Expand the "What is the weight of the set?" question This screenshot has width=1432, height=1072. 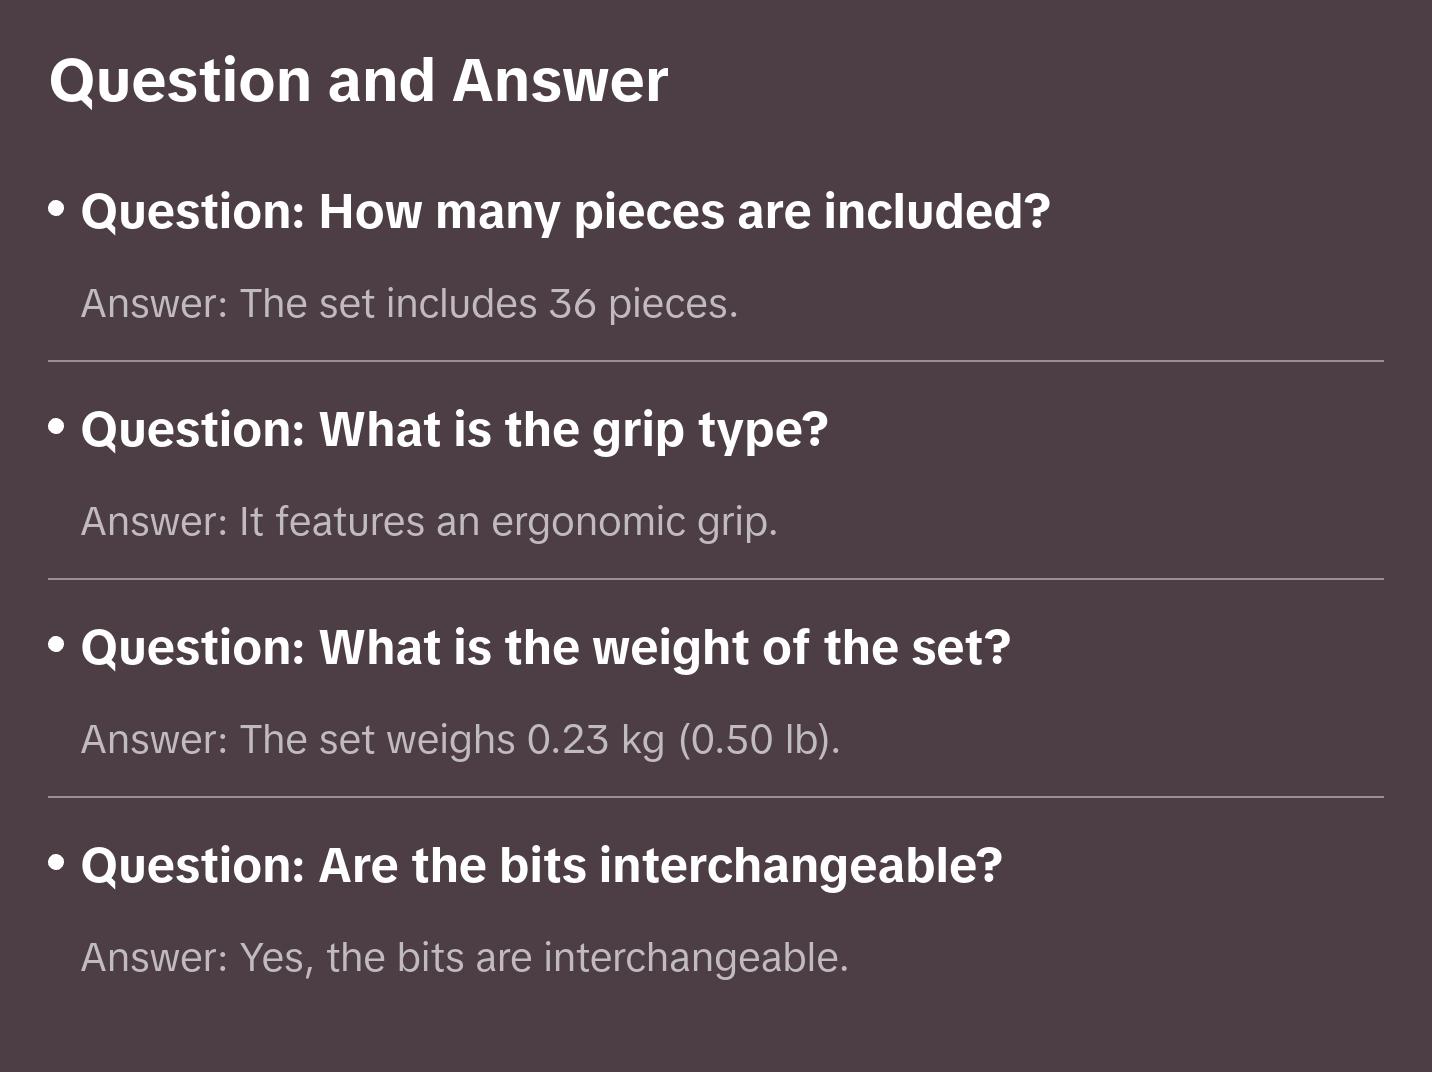pyautogui.click(x=545, y=648)
